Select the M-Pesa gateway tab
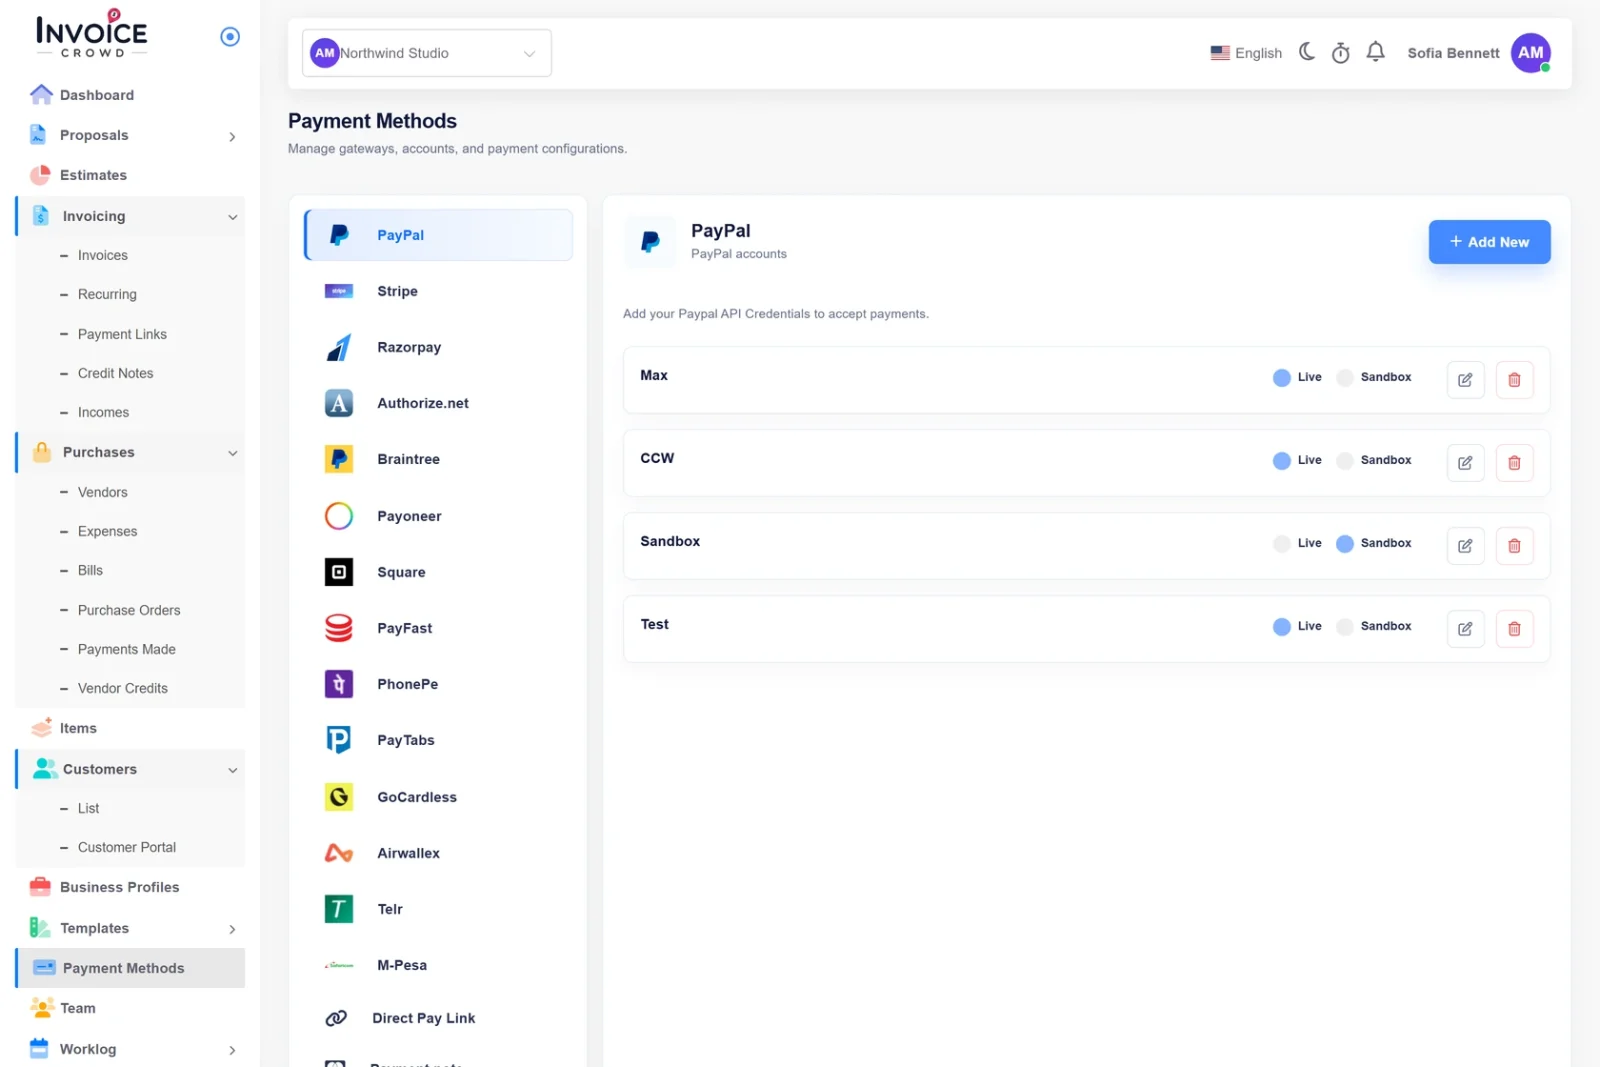 (x=438, y=965)
